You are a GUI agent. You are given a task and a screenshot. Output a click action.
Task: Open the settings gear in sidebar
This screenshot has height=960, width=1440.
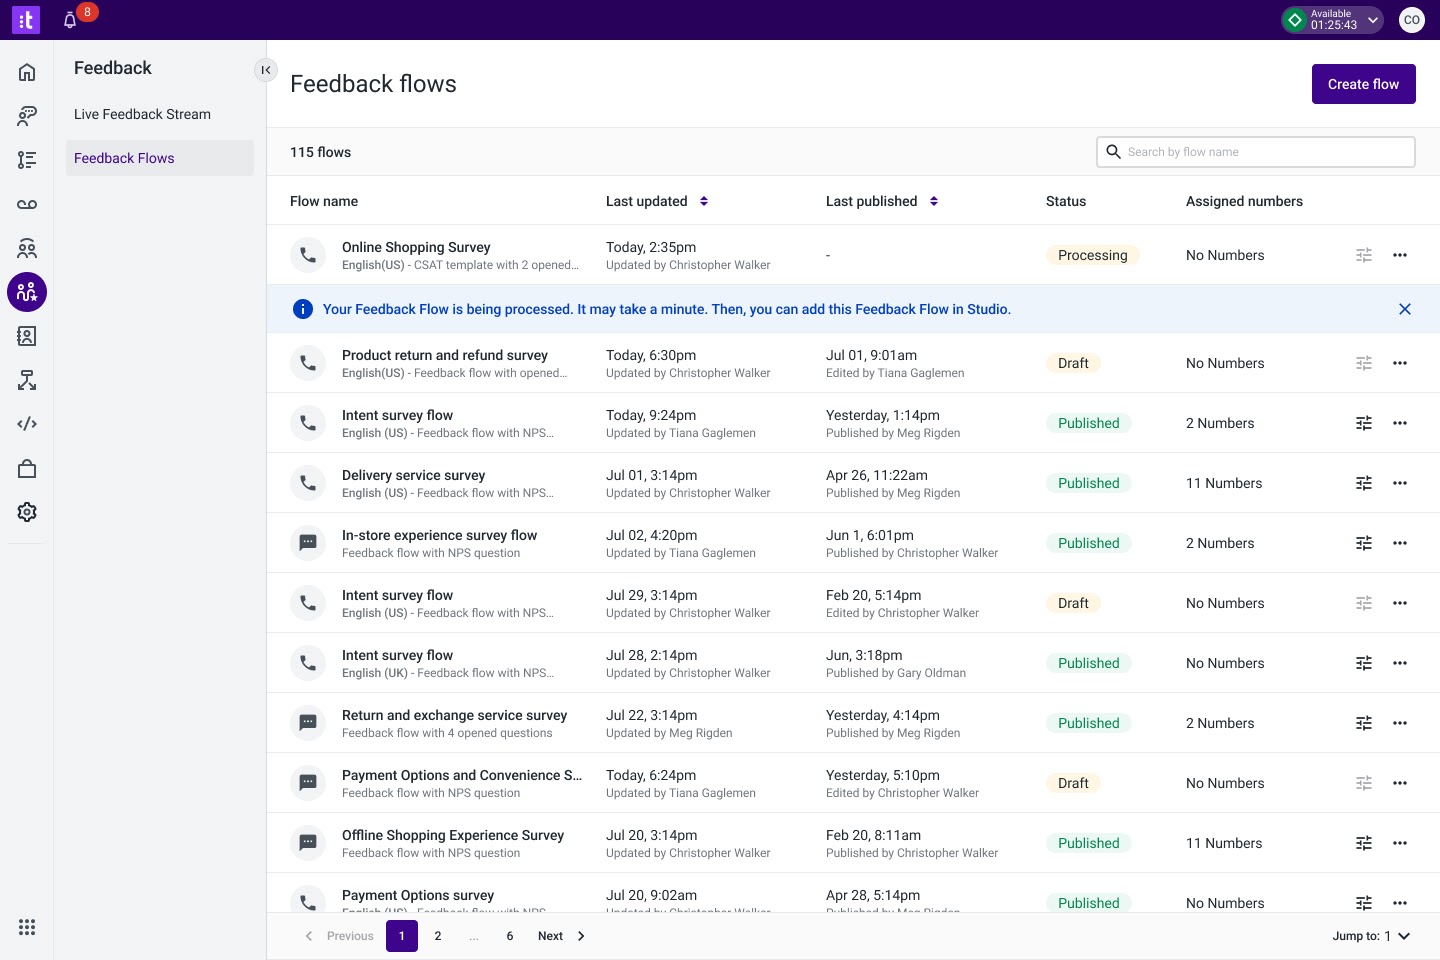pos(27,512)
